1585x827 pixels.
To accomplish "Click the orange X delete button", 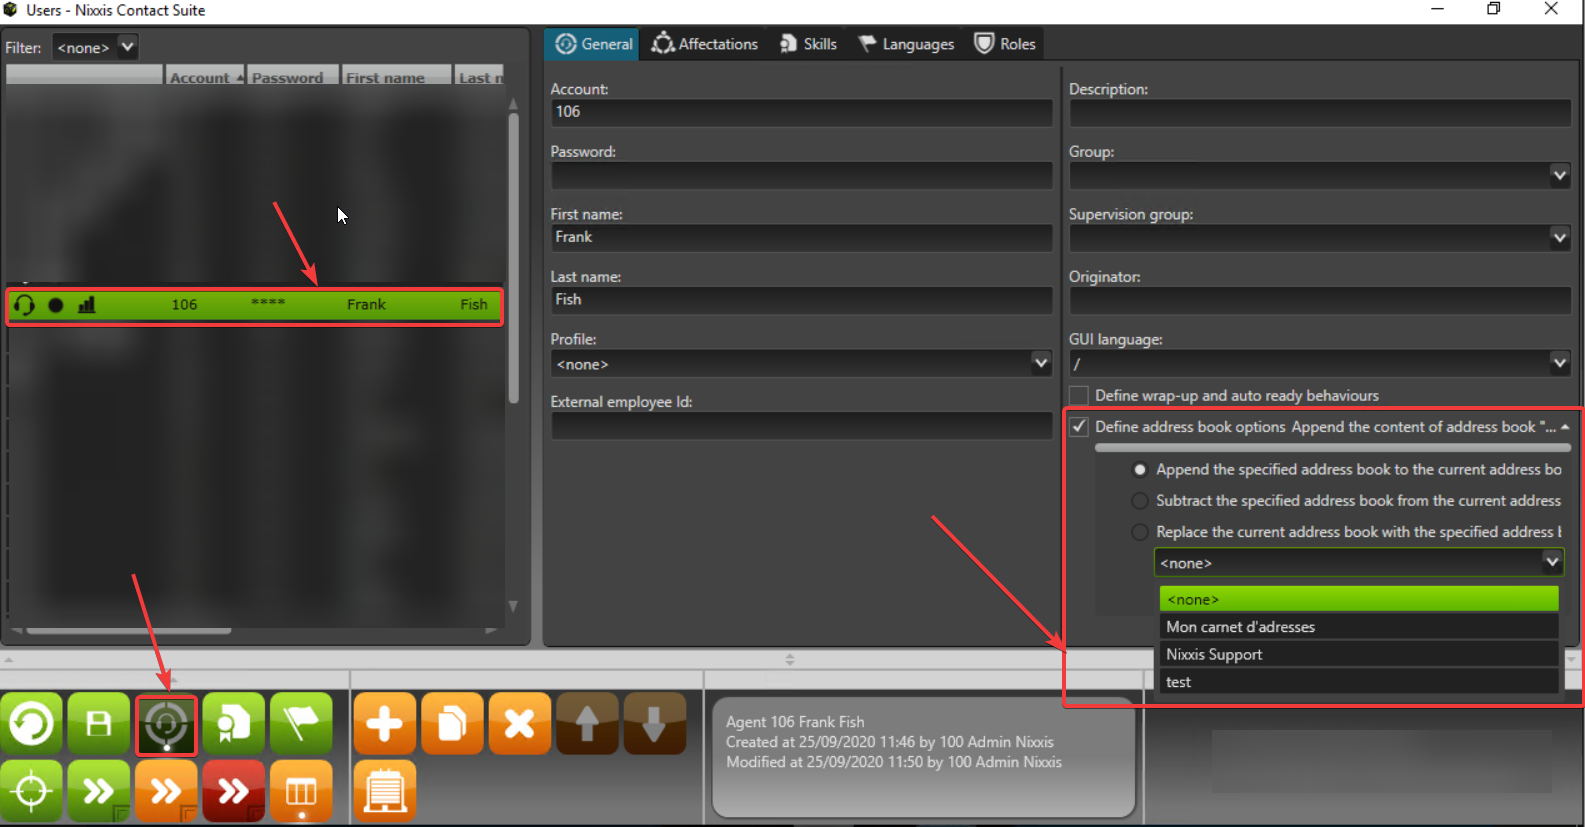I will pos(520,723).
